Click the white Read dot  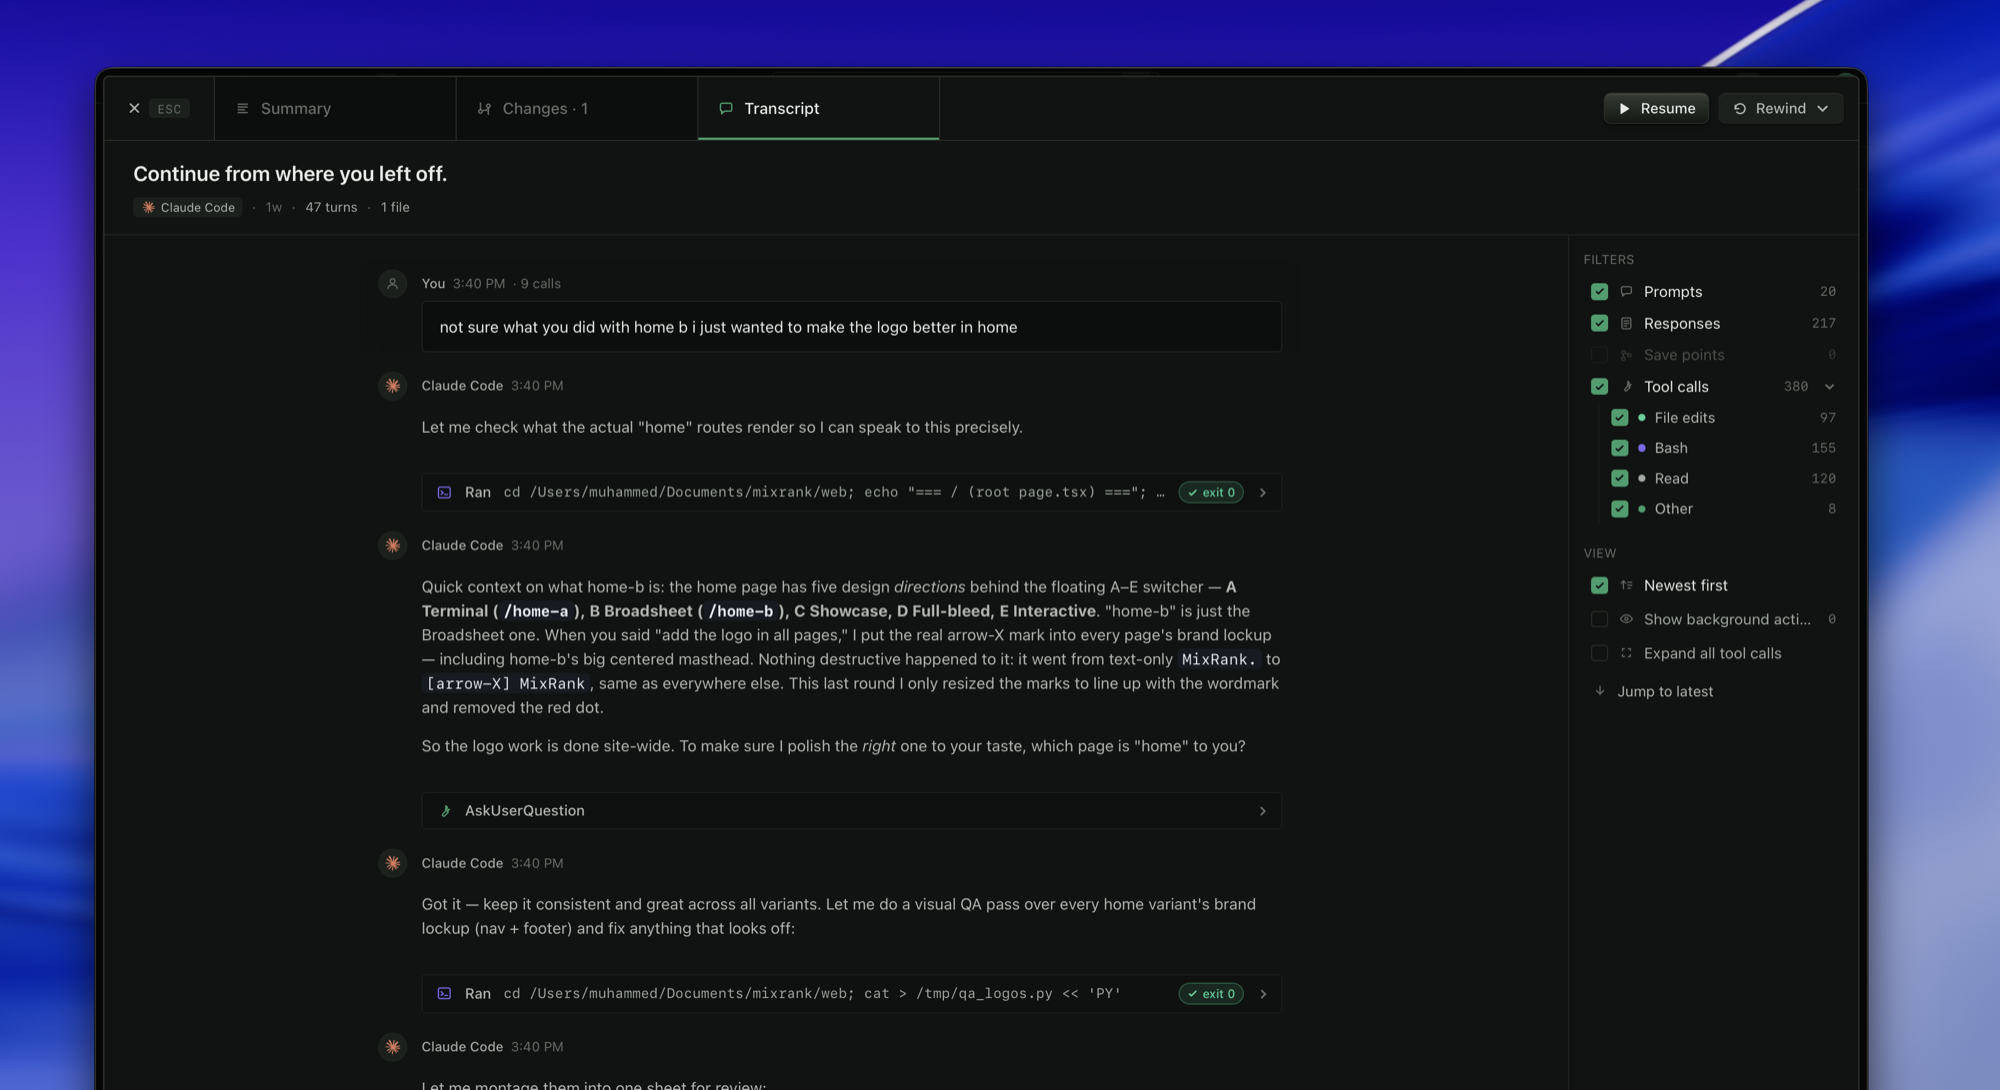click(x=1642, y=479)
